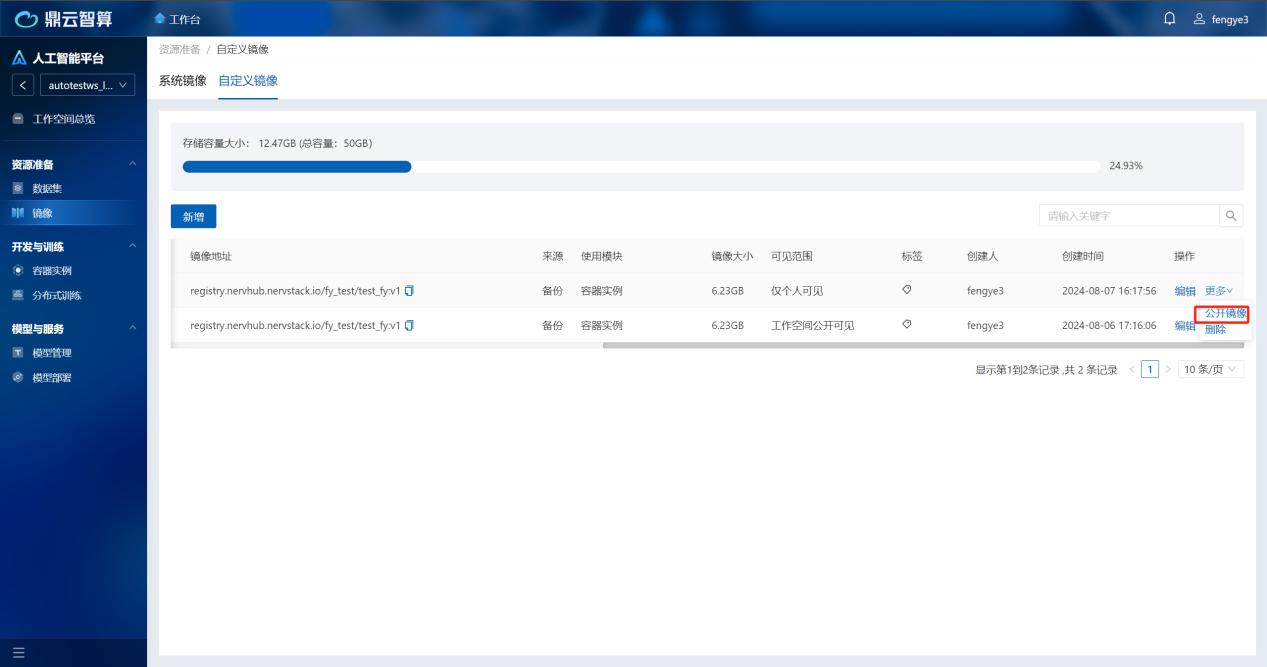The width and height of the screenshot is (1267, 667).
Task: Click the tag icon in second row
Action: (906, 324)
